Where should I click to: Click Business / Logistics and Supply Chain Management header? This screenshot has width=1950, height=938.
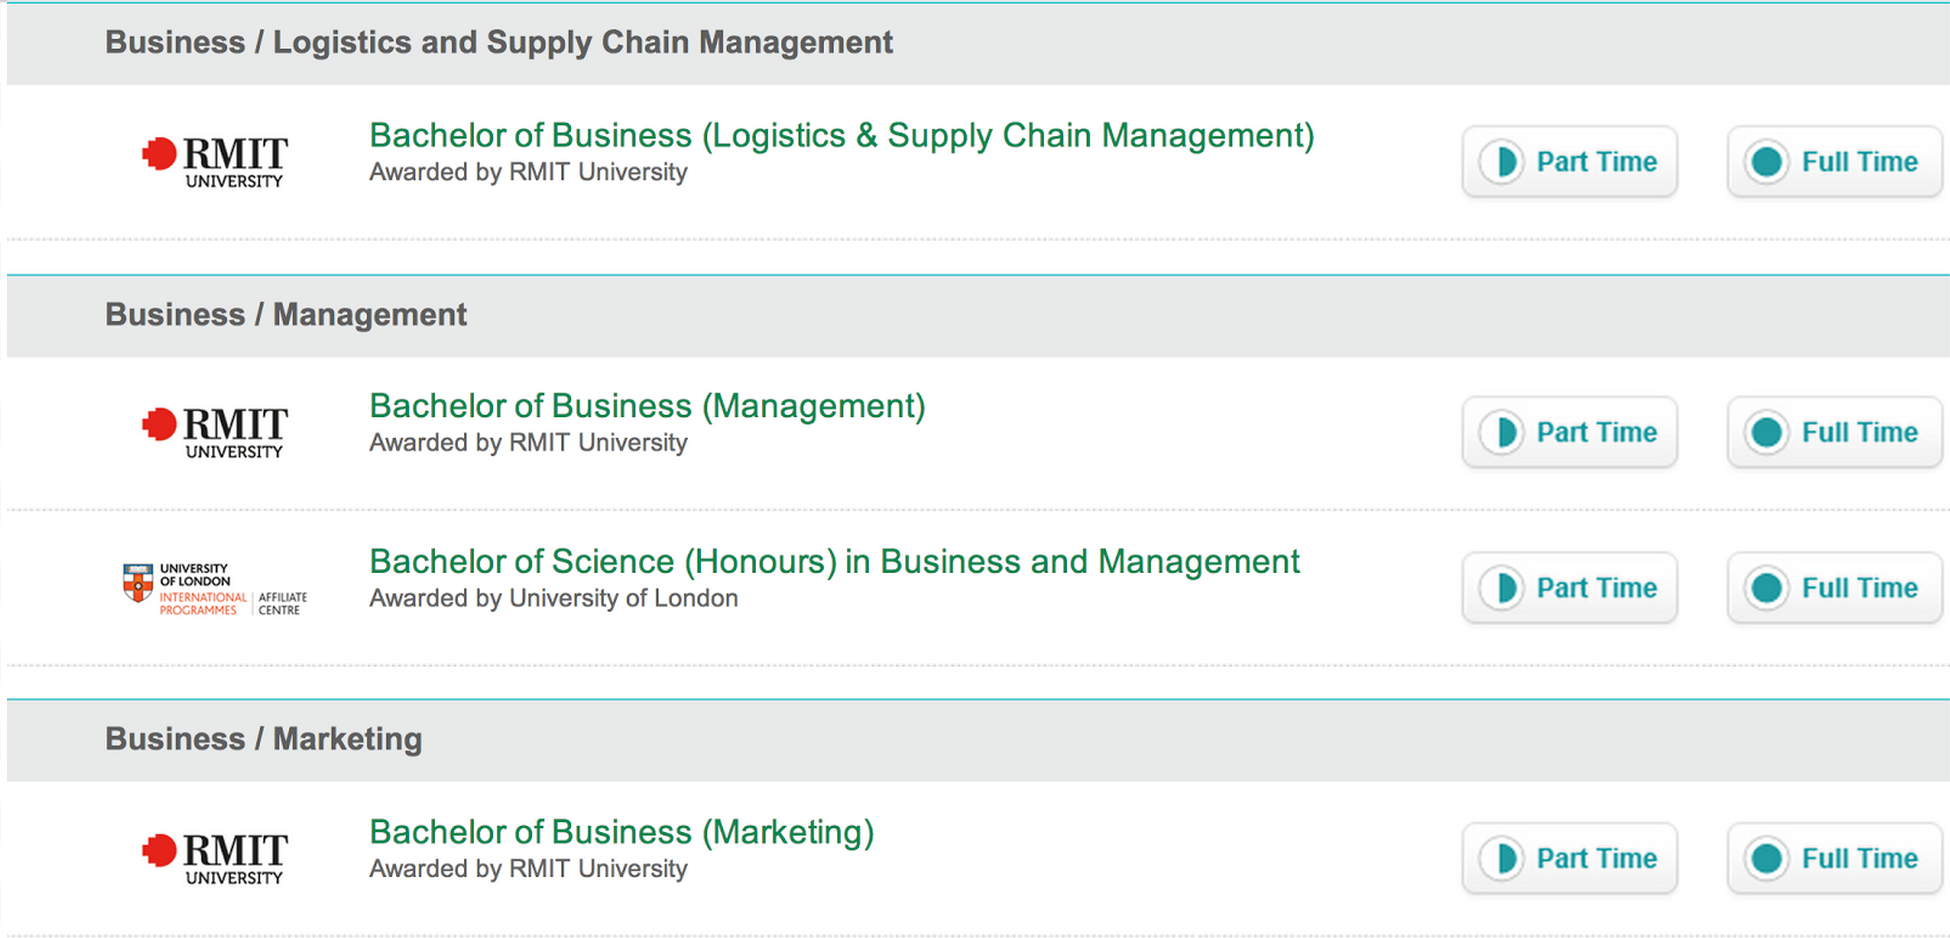click(x=498, y=43)
